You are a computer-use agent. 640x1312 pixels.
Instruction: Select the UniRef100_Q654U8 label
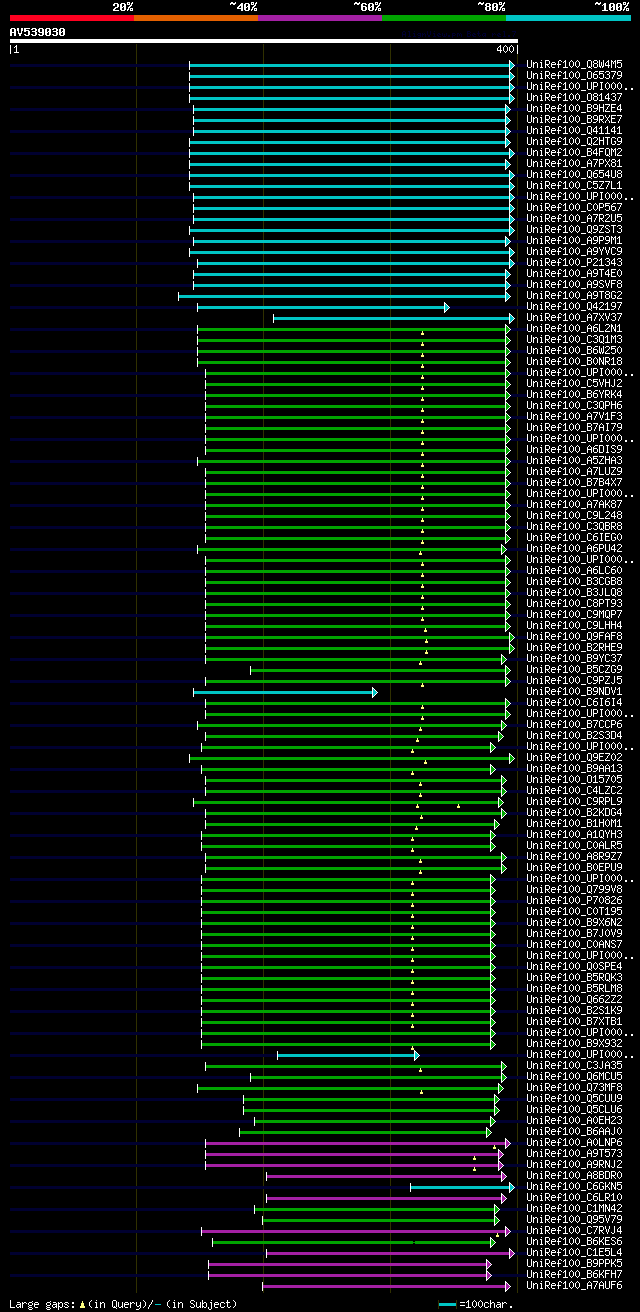574,175
